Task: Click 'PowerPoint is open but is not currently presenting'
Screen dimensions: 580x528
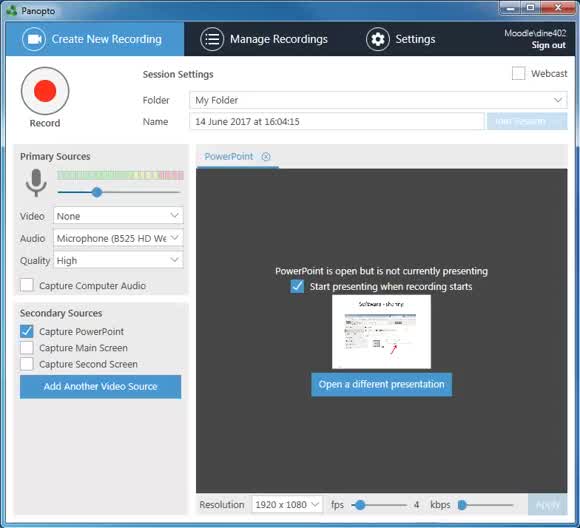Action: pyautogui.click(x=381, y=271)
